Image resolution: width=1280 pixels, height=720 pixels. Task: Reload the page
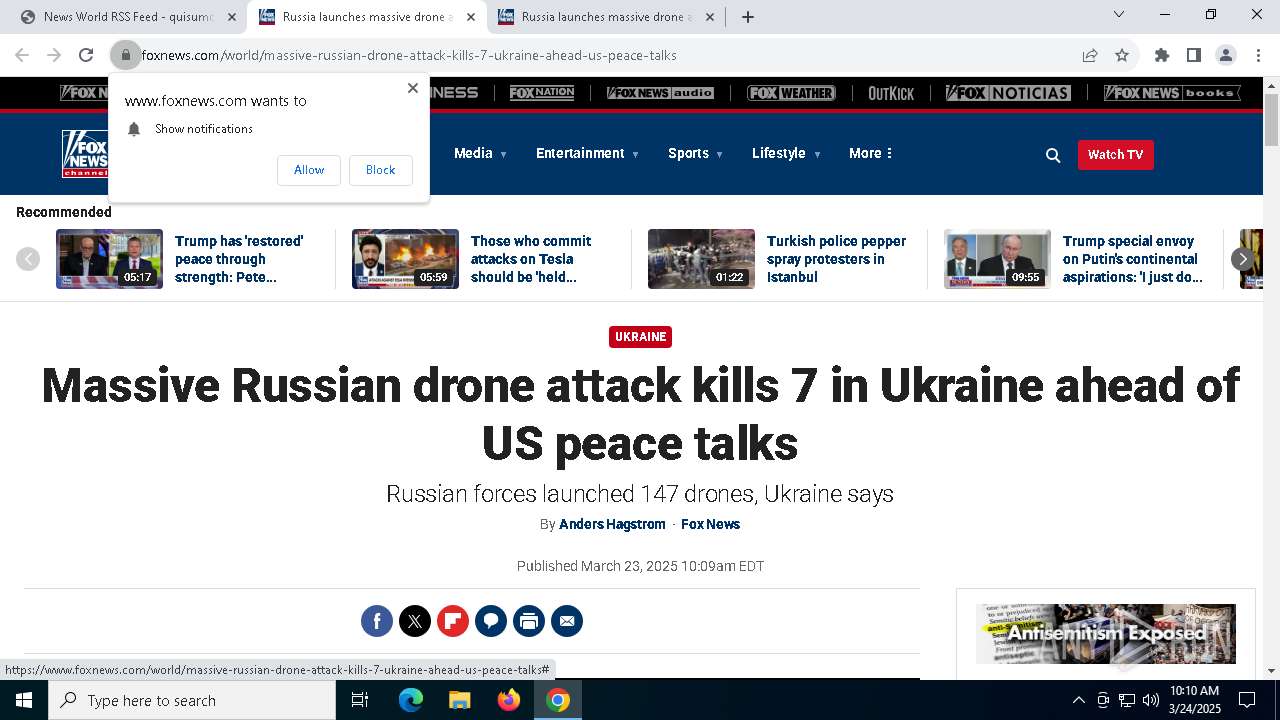pos(86,55)
